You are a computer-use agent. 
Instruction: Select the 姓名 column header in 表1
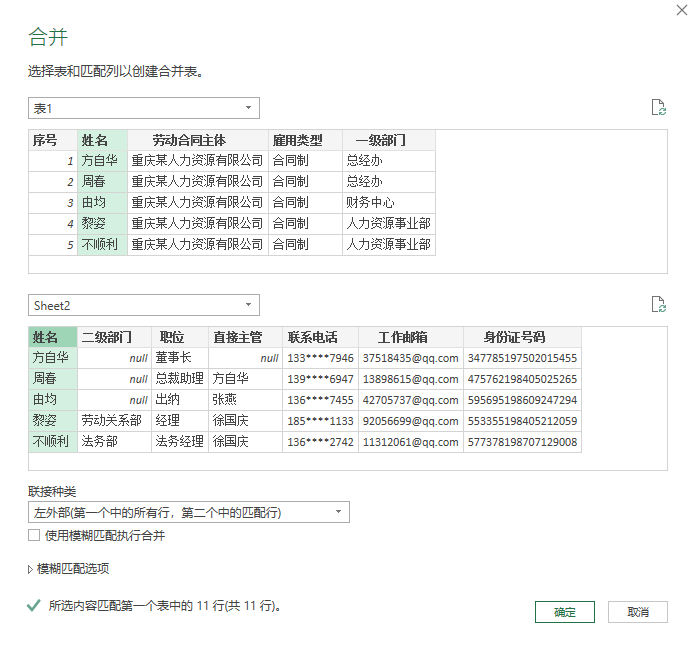pyautogui.click(x=102, y=140)
